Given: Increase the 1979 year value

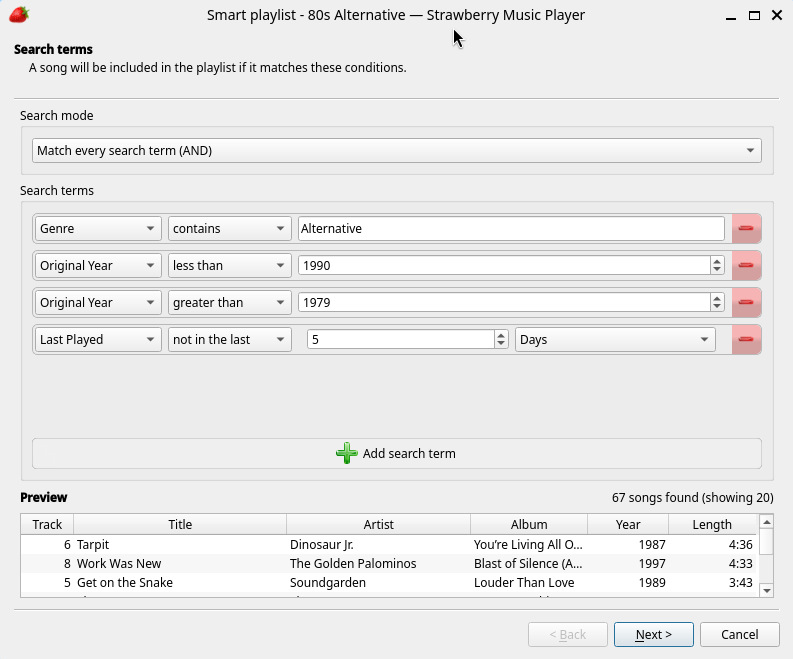Looking at the screenshot, I should tap(717, 298).
